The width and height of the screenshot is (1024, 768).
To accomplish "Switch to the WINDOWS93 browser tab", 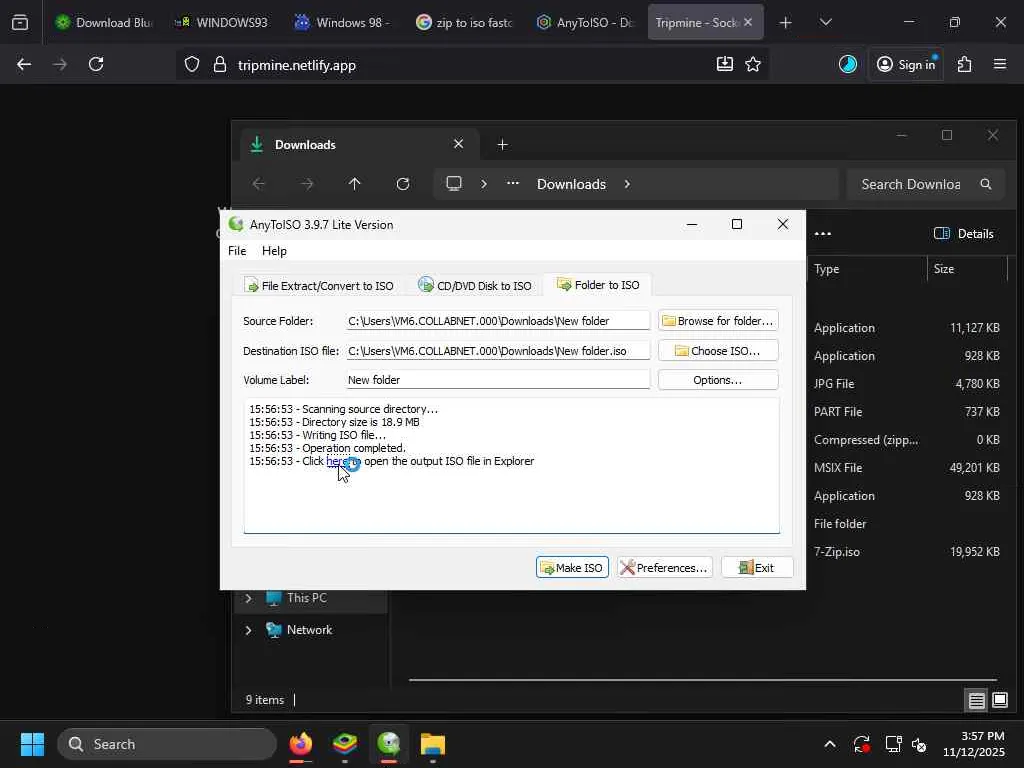I will point(222,22).
